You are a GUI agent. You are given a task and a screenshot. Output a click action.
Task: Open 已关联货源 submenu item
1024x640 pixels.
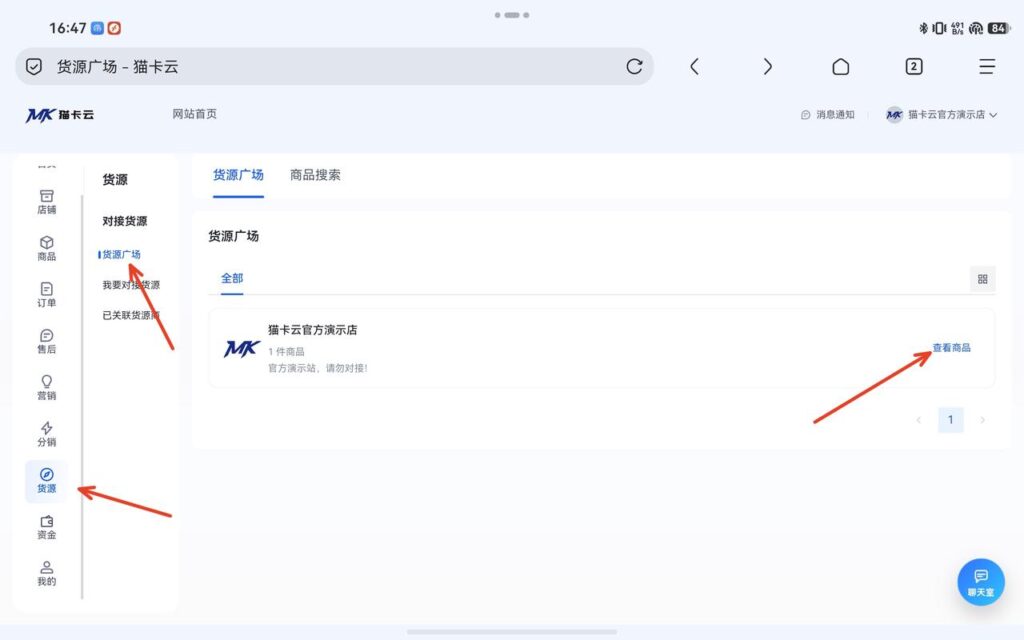[131, 315]
